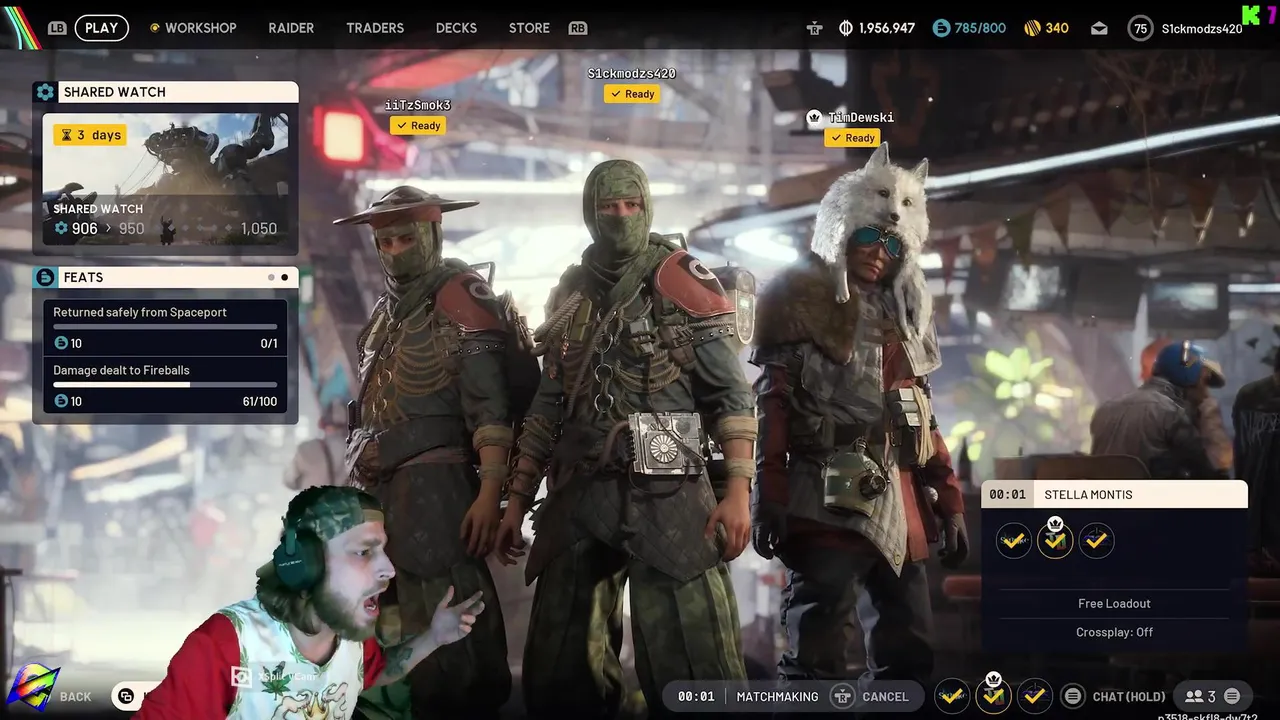1280x720 pixels.
Task: Click the 1,050 milestone value
Action: click(258, 229)
